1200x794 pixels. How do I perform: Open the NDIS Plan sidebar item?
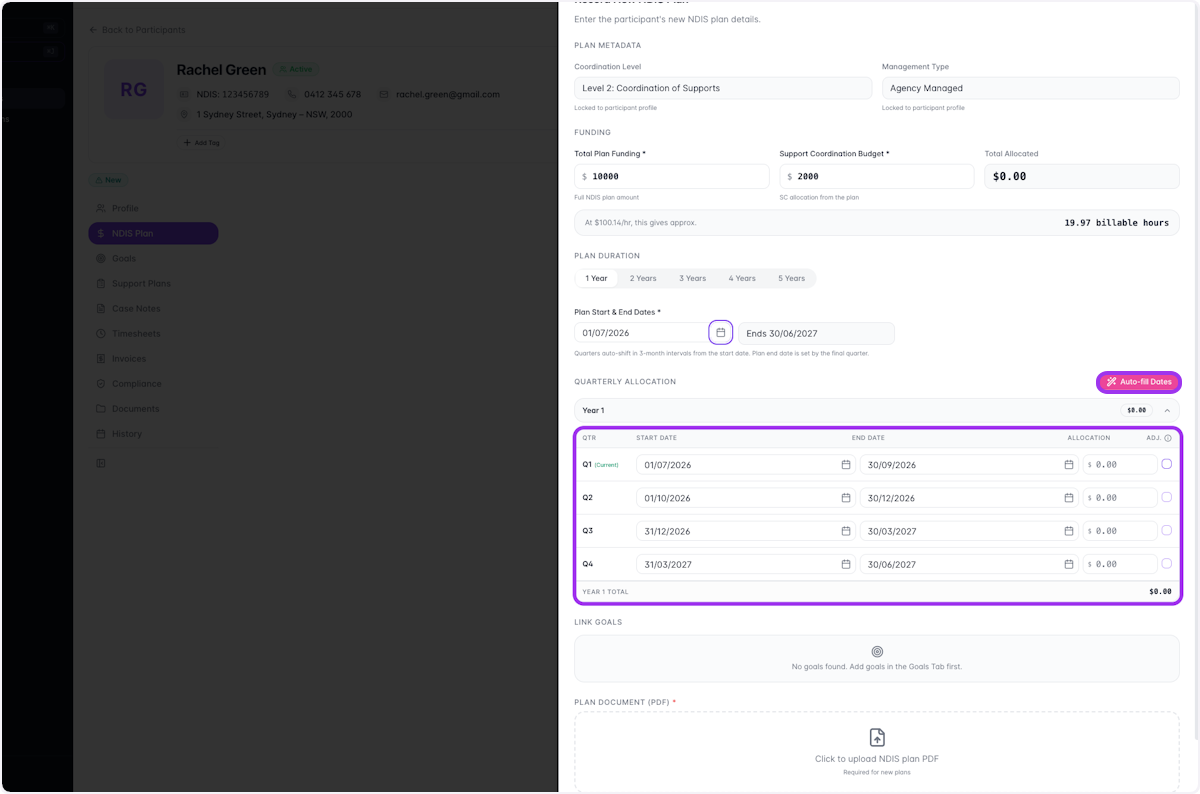pos(153,233)
